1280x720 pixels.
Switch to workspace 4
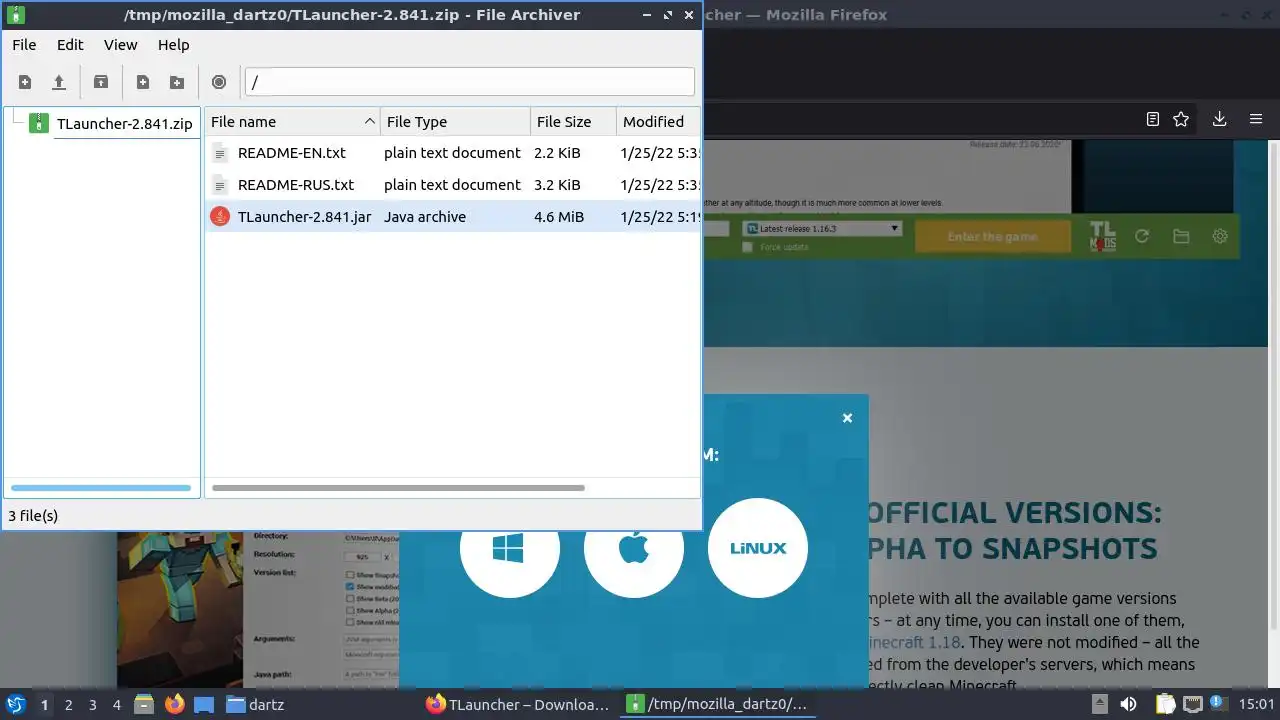(x=117, y=705)
